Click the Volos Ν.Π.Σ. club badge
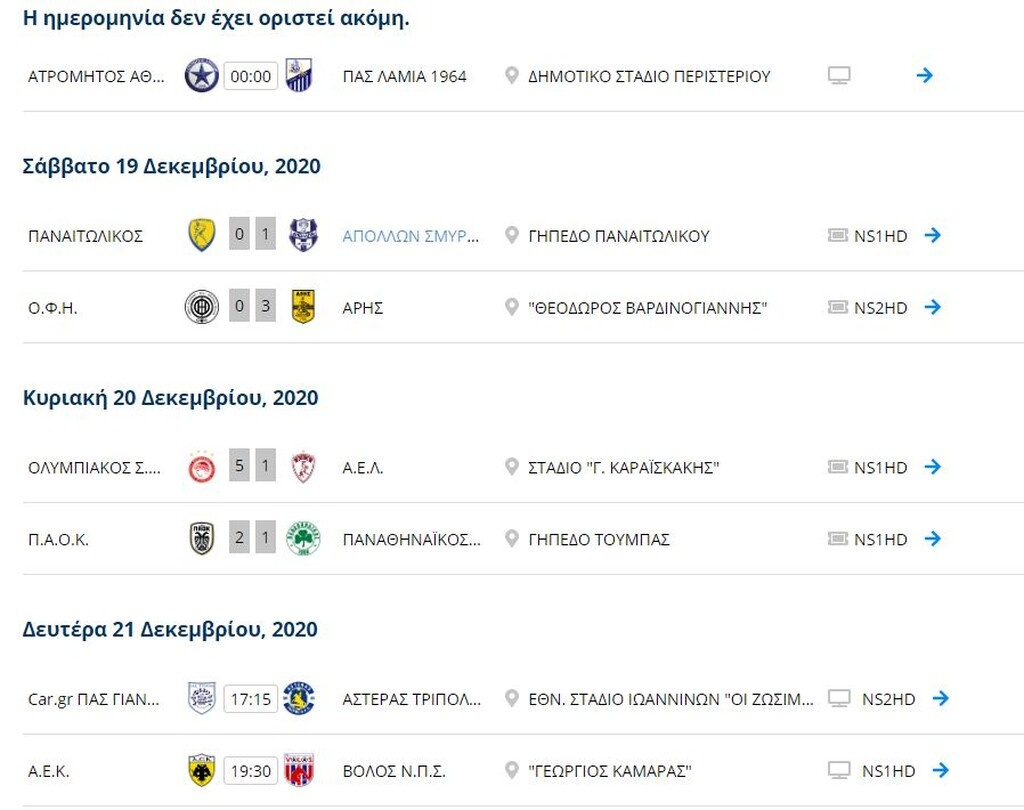The width and height of the screenshot is (1024, 810). [x=304, y=770]
